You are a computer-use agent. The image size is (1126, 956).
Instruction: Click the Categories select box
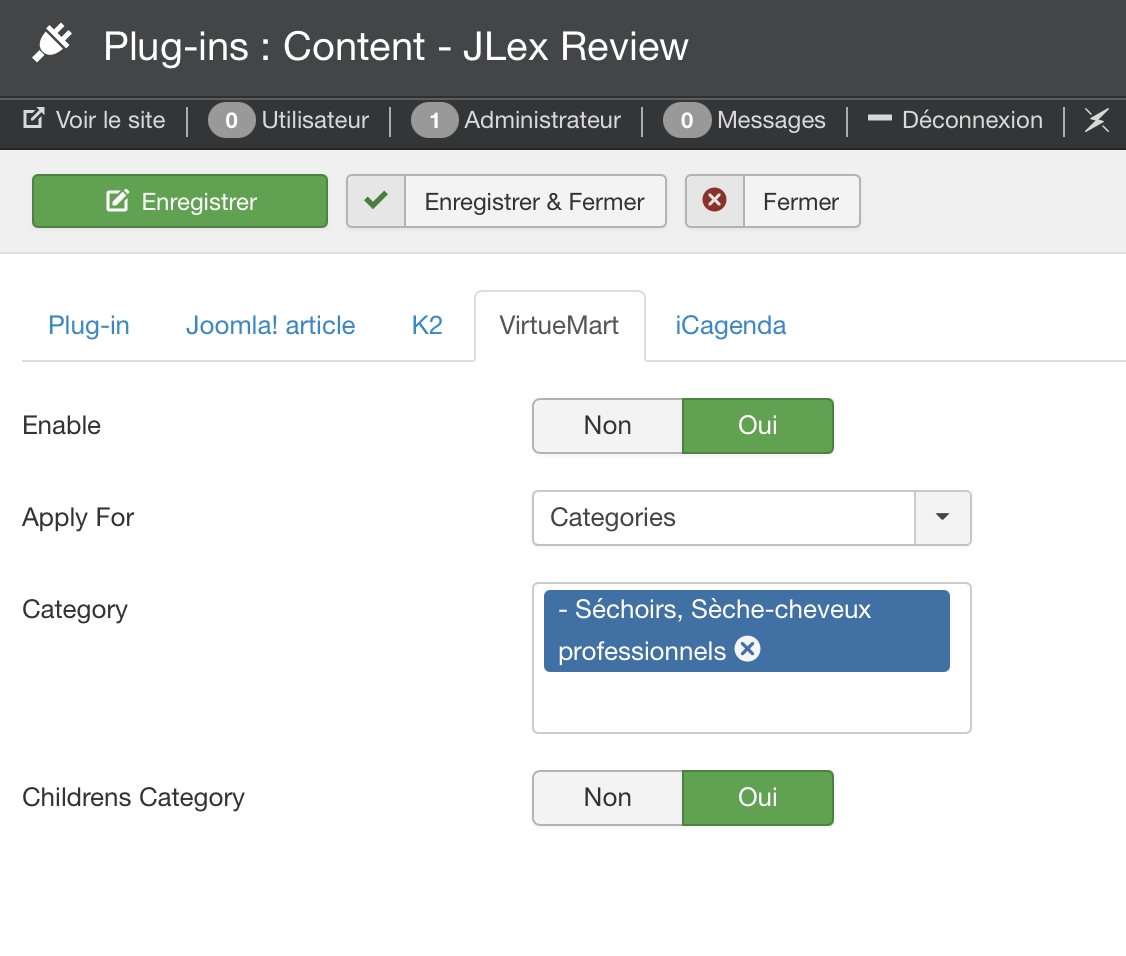pyautogui.click(x=723, y=518)
